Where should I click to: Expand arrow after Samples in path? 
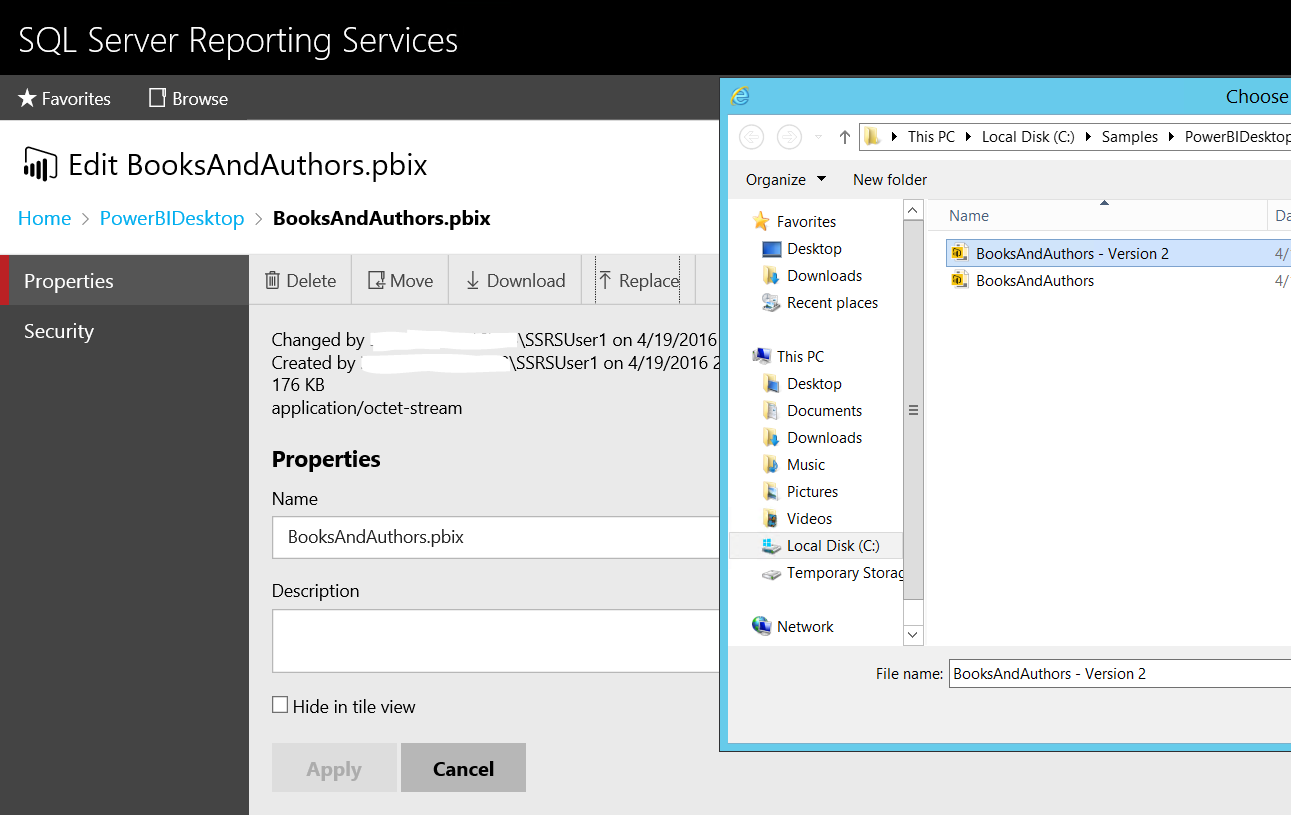point(1171,137)
